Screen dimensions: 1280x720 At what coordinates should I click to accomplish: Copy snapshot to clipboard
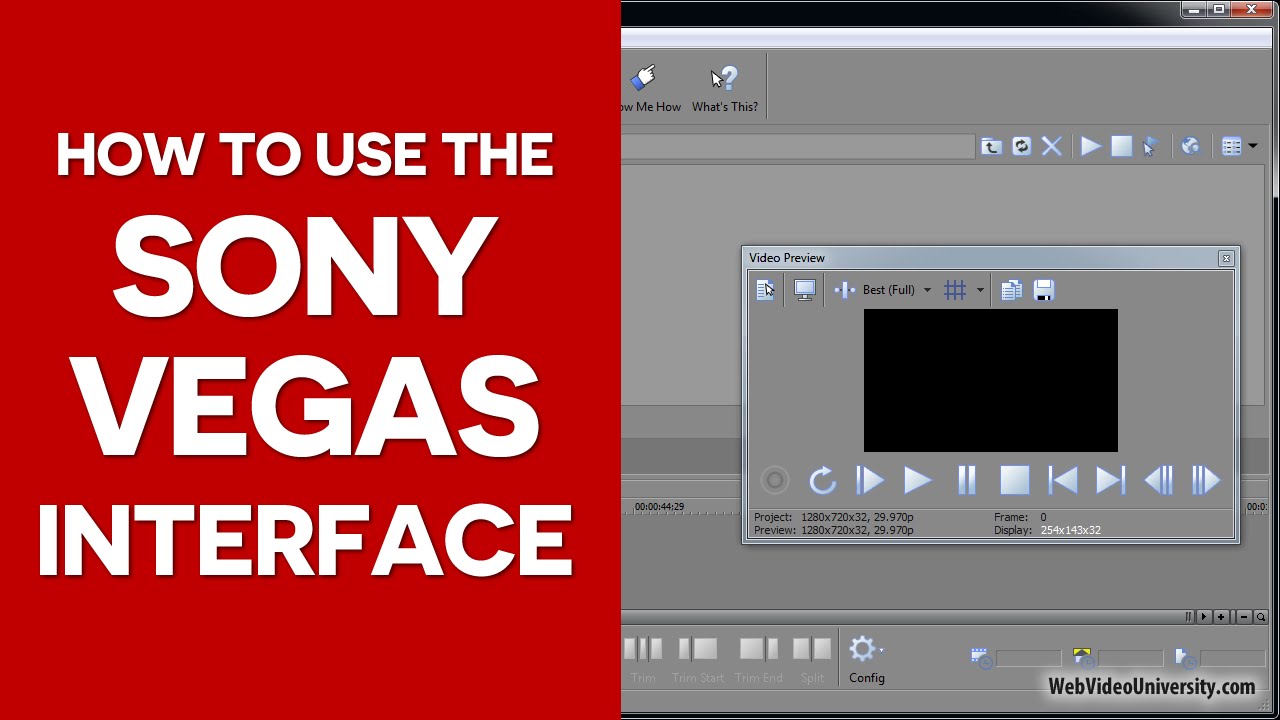point(1011,290)
